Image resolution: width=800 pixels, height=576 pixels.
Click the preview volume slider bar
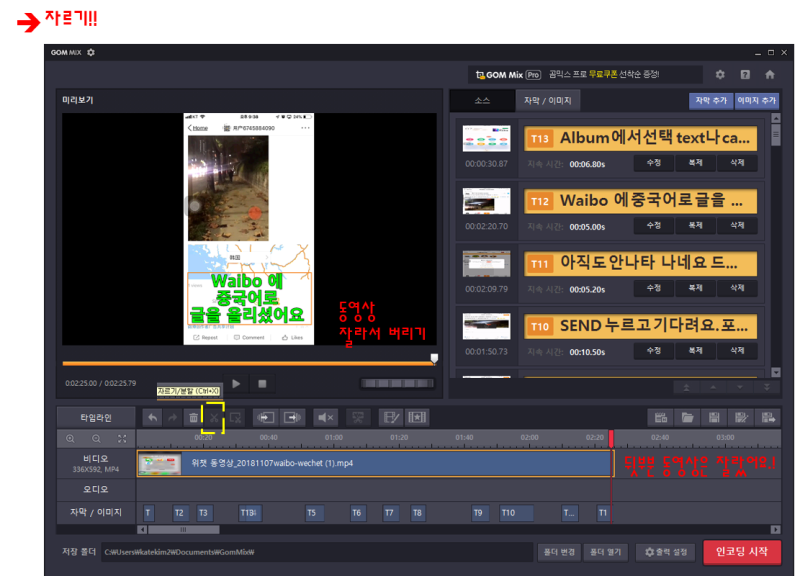pos(397,383)
